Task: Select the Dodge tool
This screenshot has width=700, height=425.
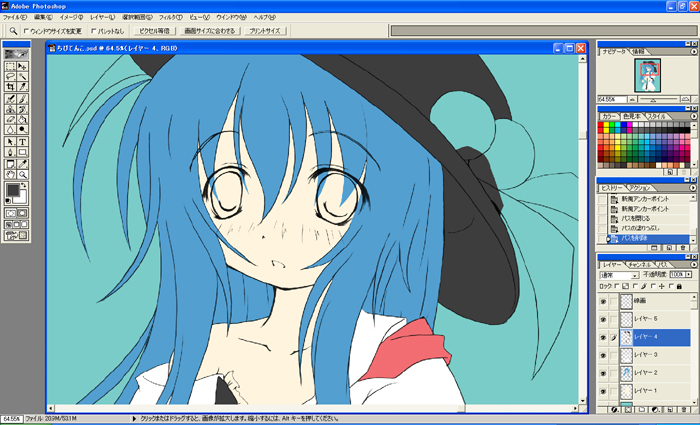Action: point(22,129)
